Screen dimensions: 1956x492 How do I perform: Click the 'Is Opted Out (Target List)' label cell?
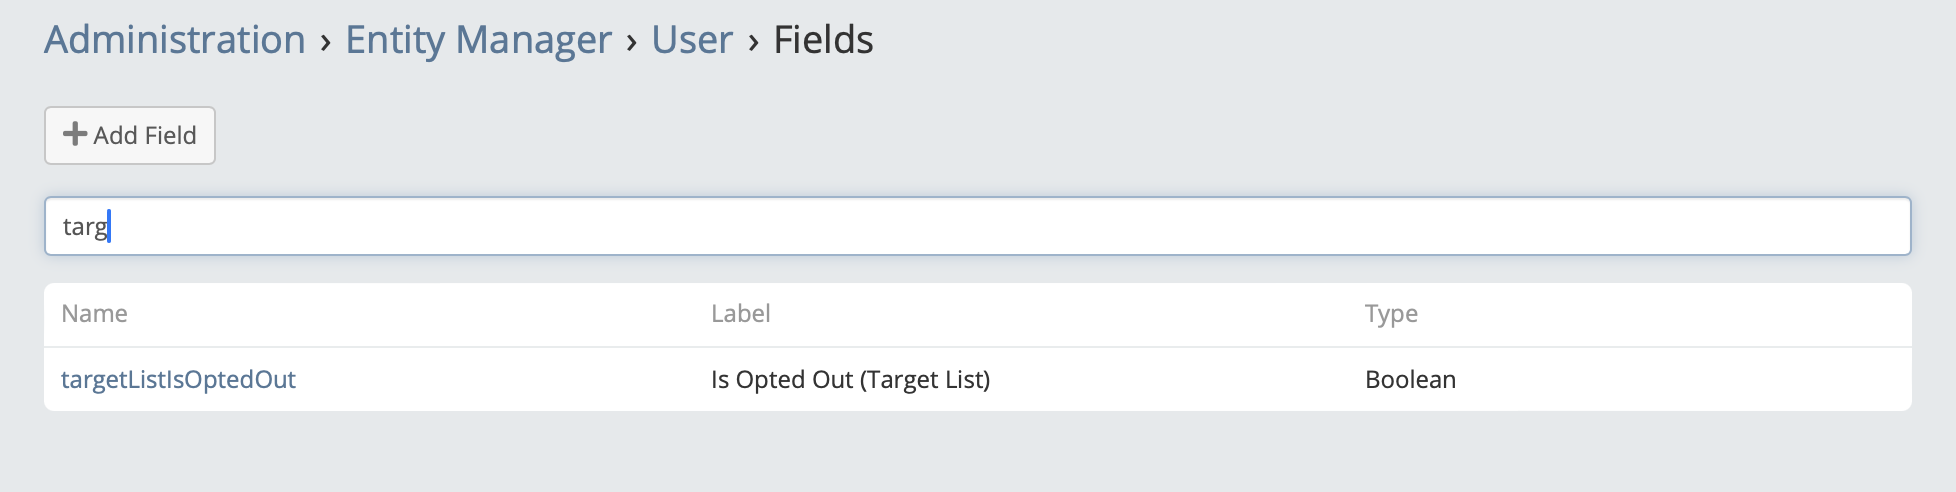coord(850,380)
